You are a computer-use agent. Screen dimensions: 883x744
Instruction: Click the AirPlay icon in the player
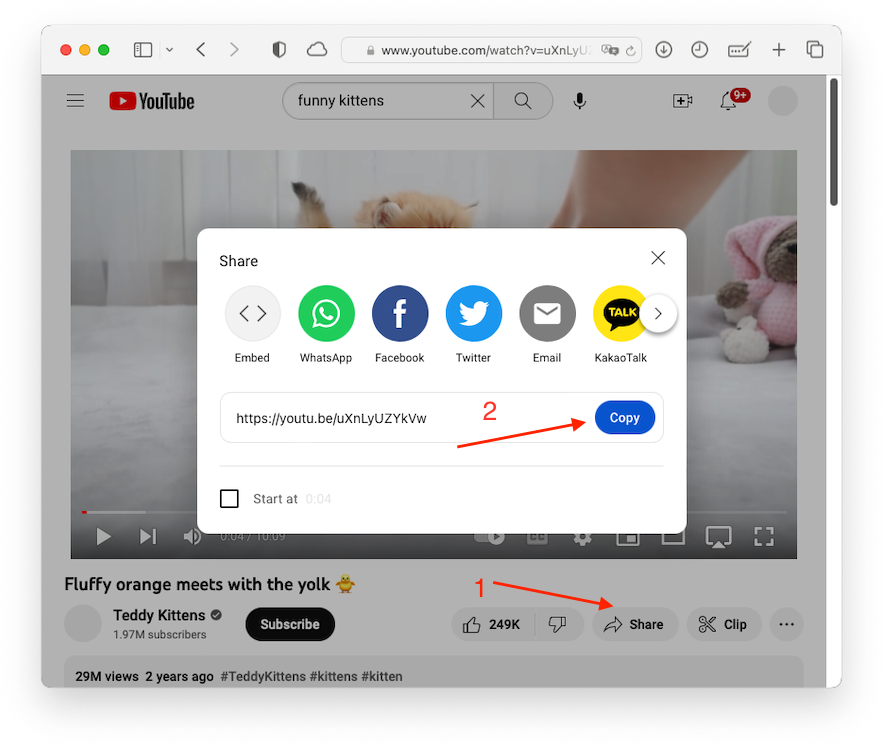[719, 537]
